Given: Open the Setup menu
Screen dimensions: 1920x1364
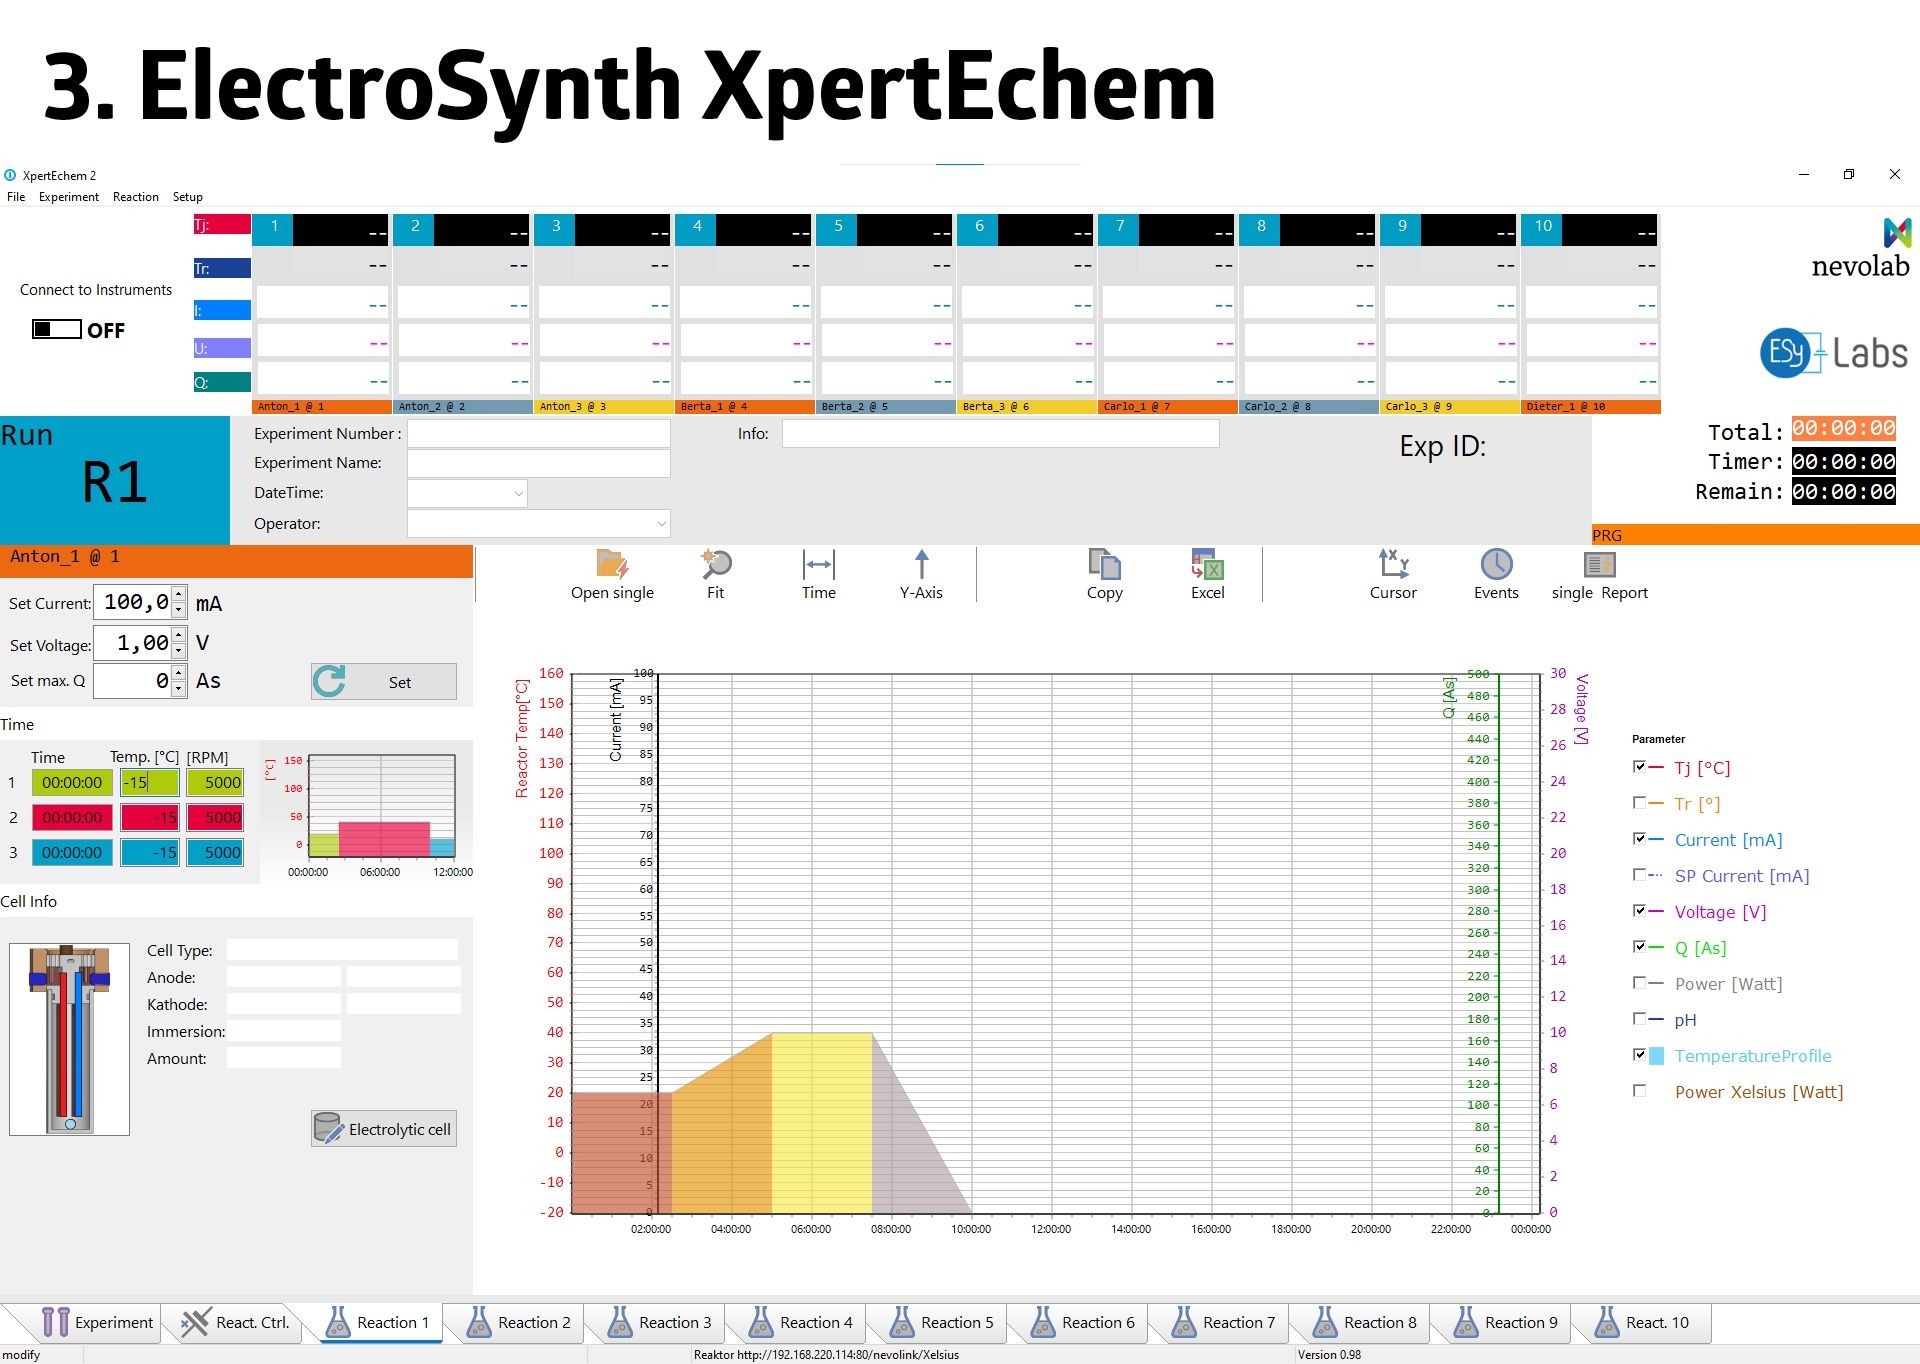Looking at the screenshot, I should pyautogui.click(x=188, y=197).
